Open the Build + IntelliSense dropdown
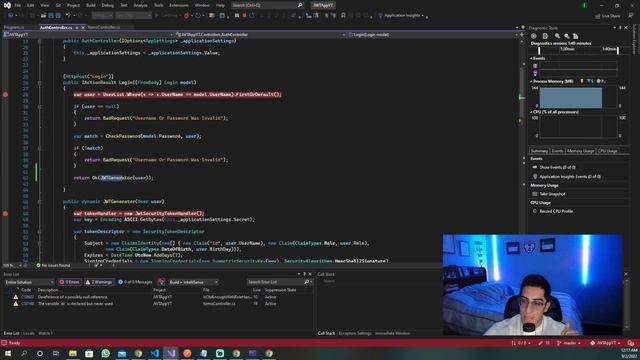The image size is (640, 360). (193, 282)
